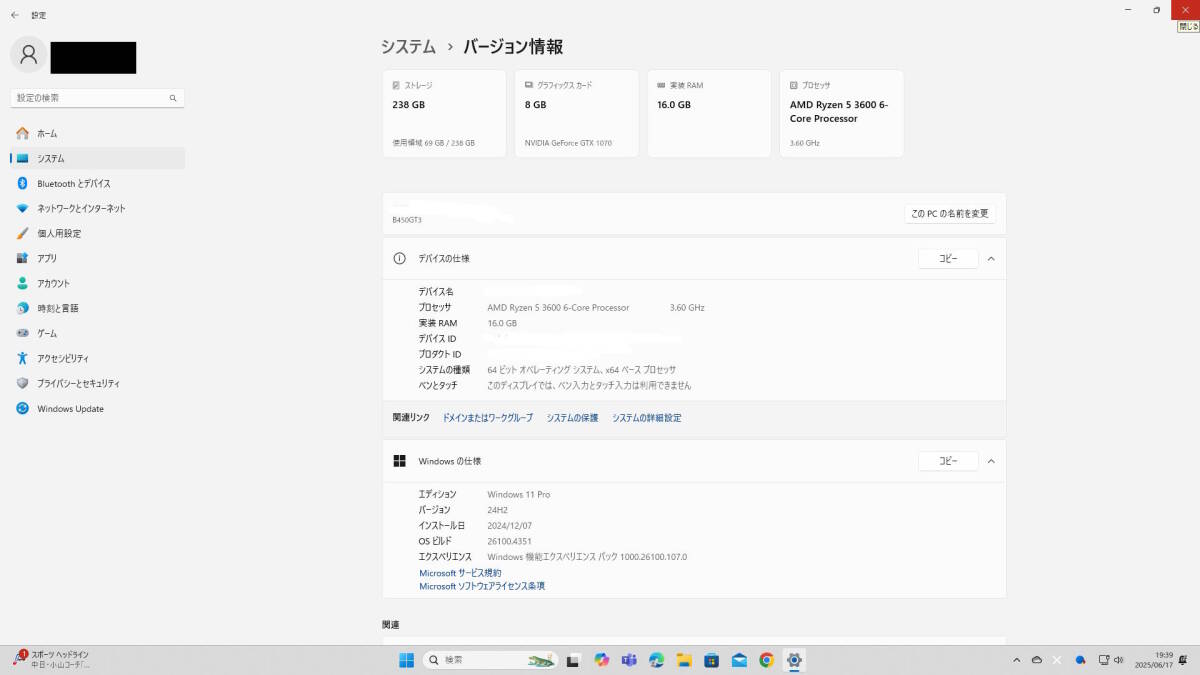
Task: Click the install date 2024/12/07
Action: tap(509, 525)
